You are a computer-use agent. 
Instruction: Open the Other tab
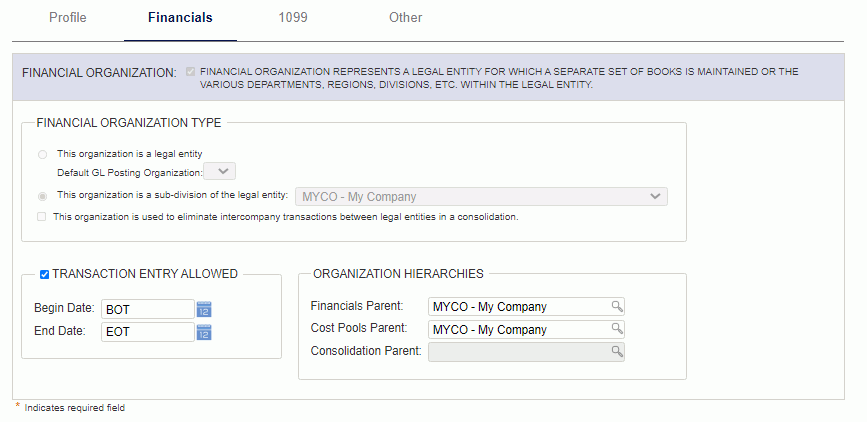coord(405,17)
